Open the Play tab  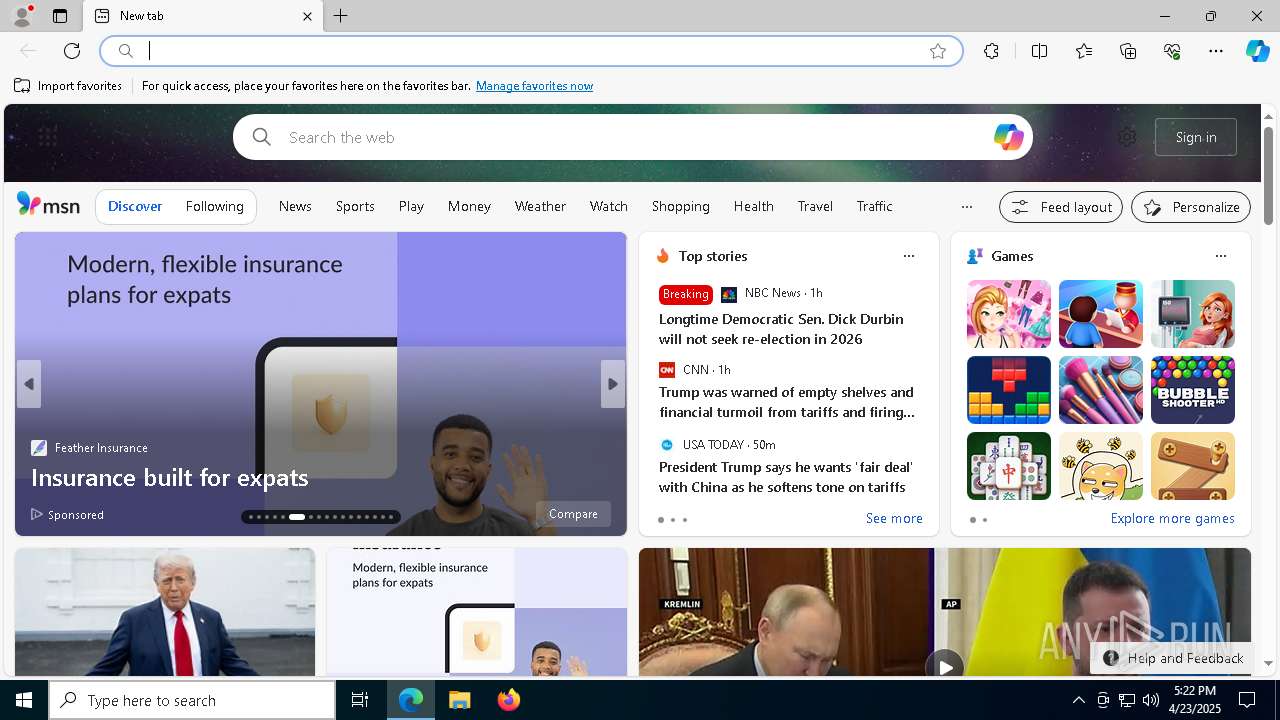pyautogui.click(x=411, y=206)
